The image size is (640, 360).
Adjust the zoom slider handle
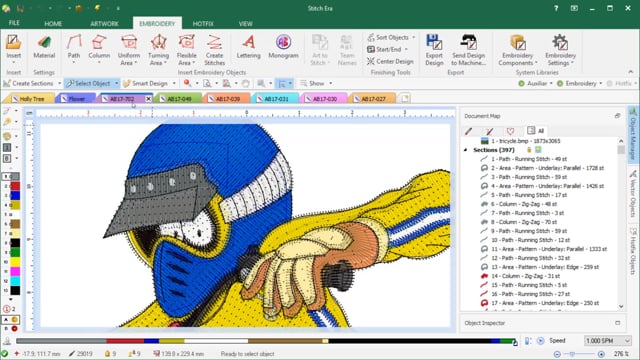pyautogui.click(x=571, y=354)
